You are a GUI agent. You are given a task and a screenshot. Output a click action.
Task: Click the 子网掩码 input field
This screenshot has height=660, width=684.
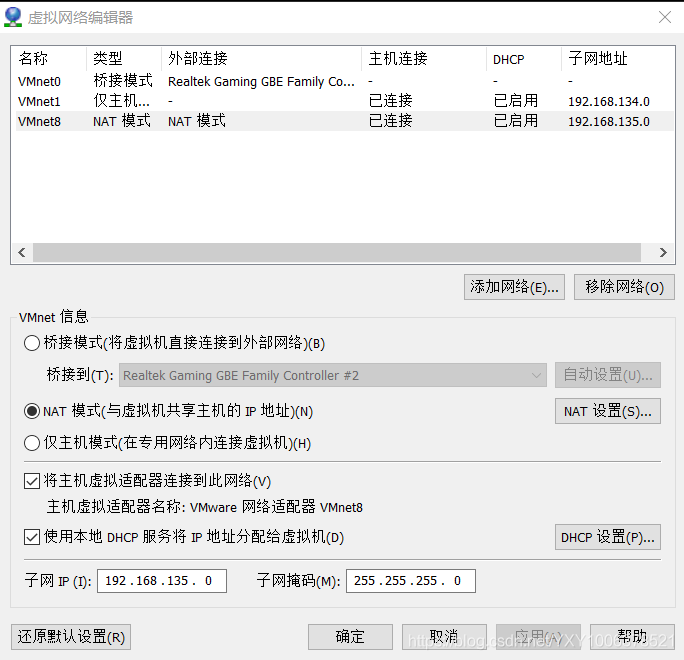tap(411, 581)
